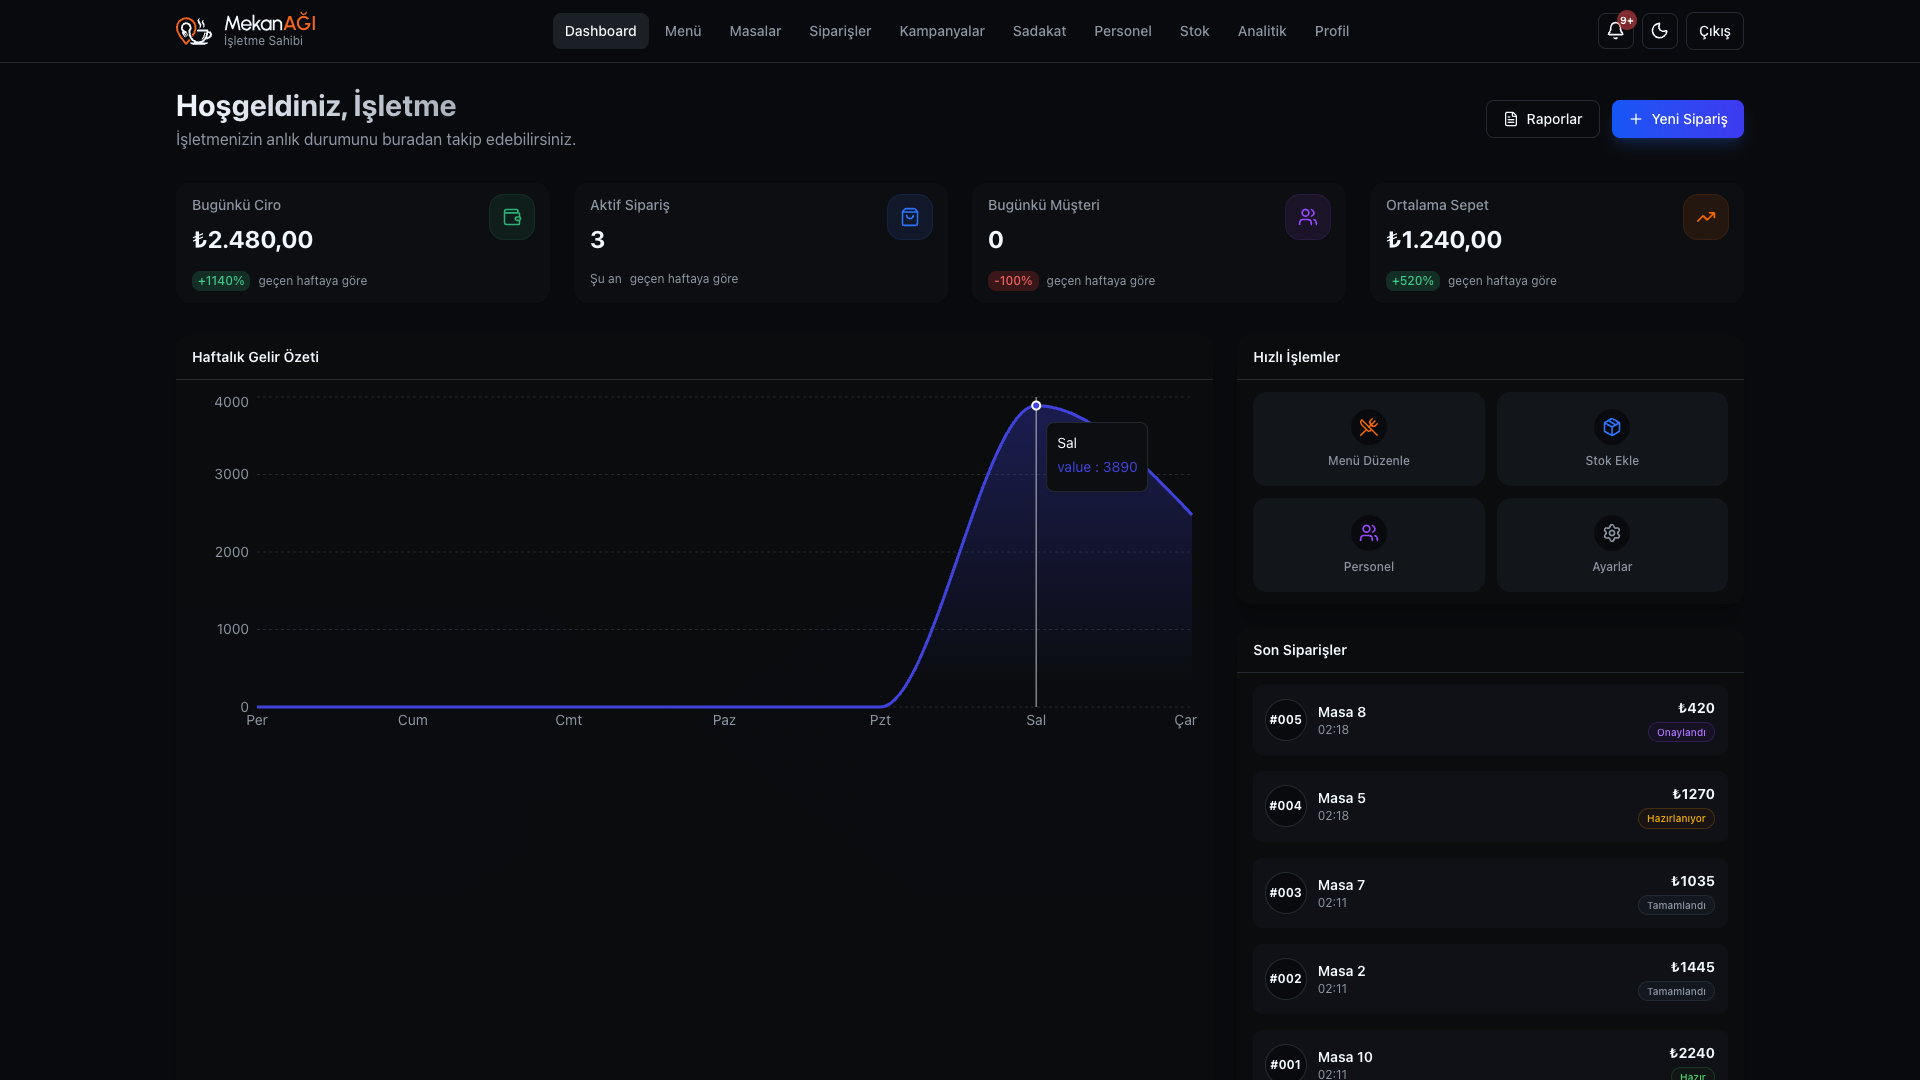The width and height of the screenshot is (1920, 1080).
Task: Click the MekanAĞI logo icon
Action: pyautogui.click(x=194, y=31)
